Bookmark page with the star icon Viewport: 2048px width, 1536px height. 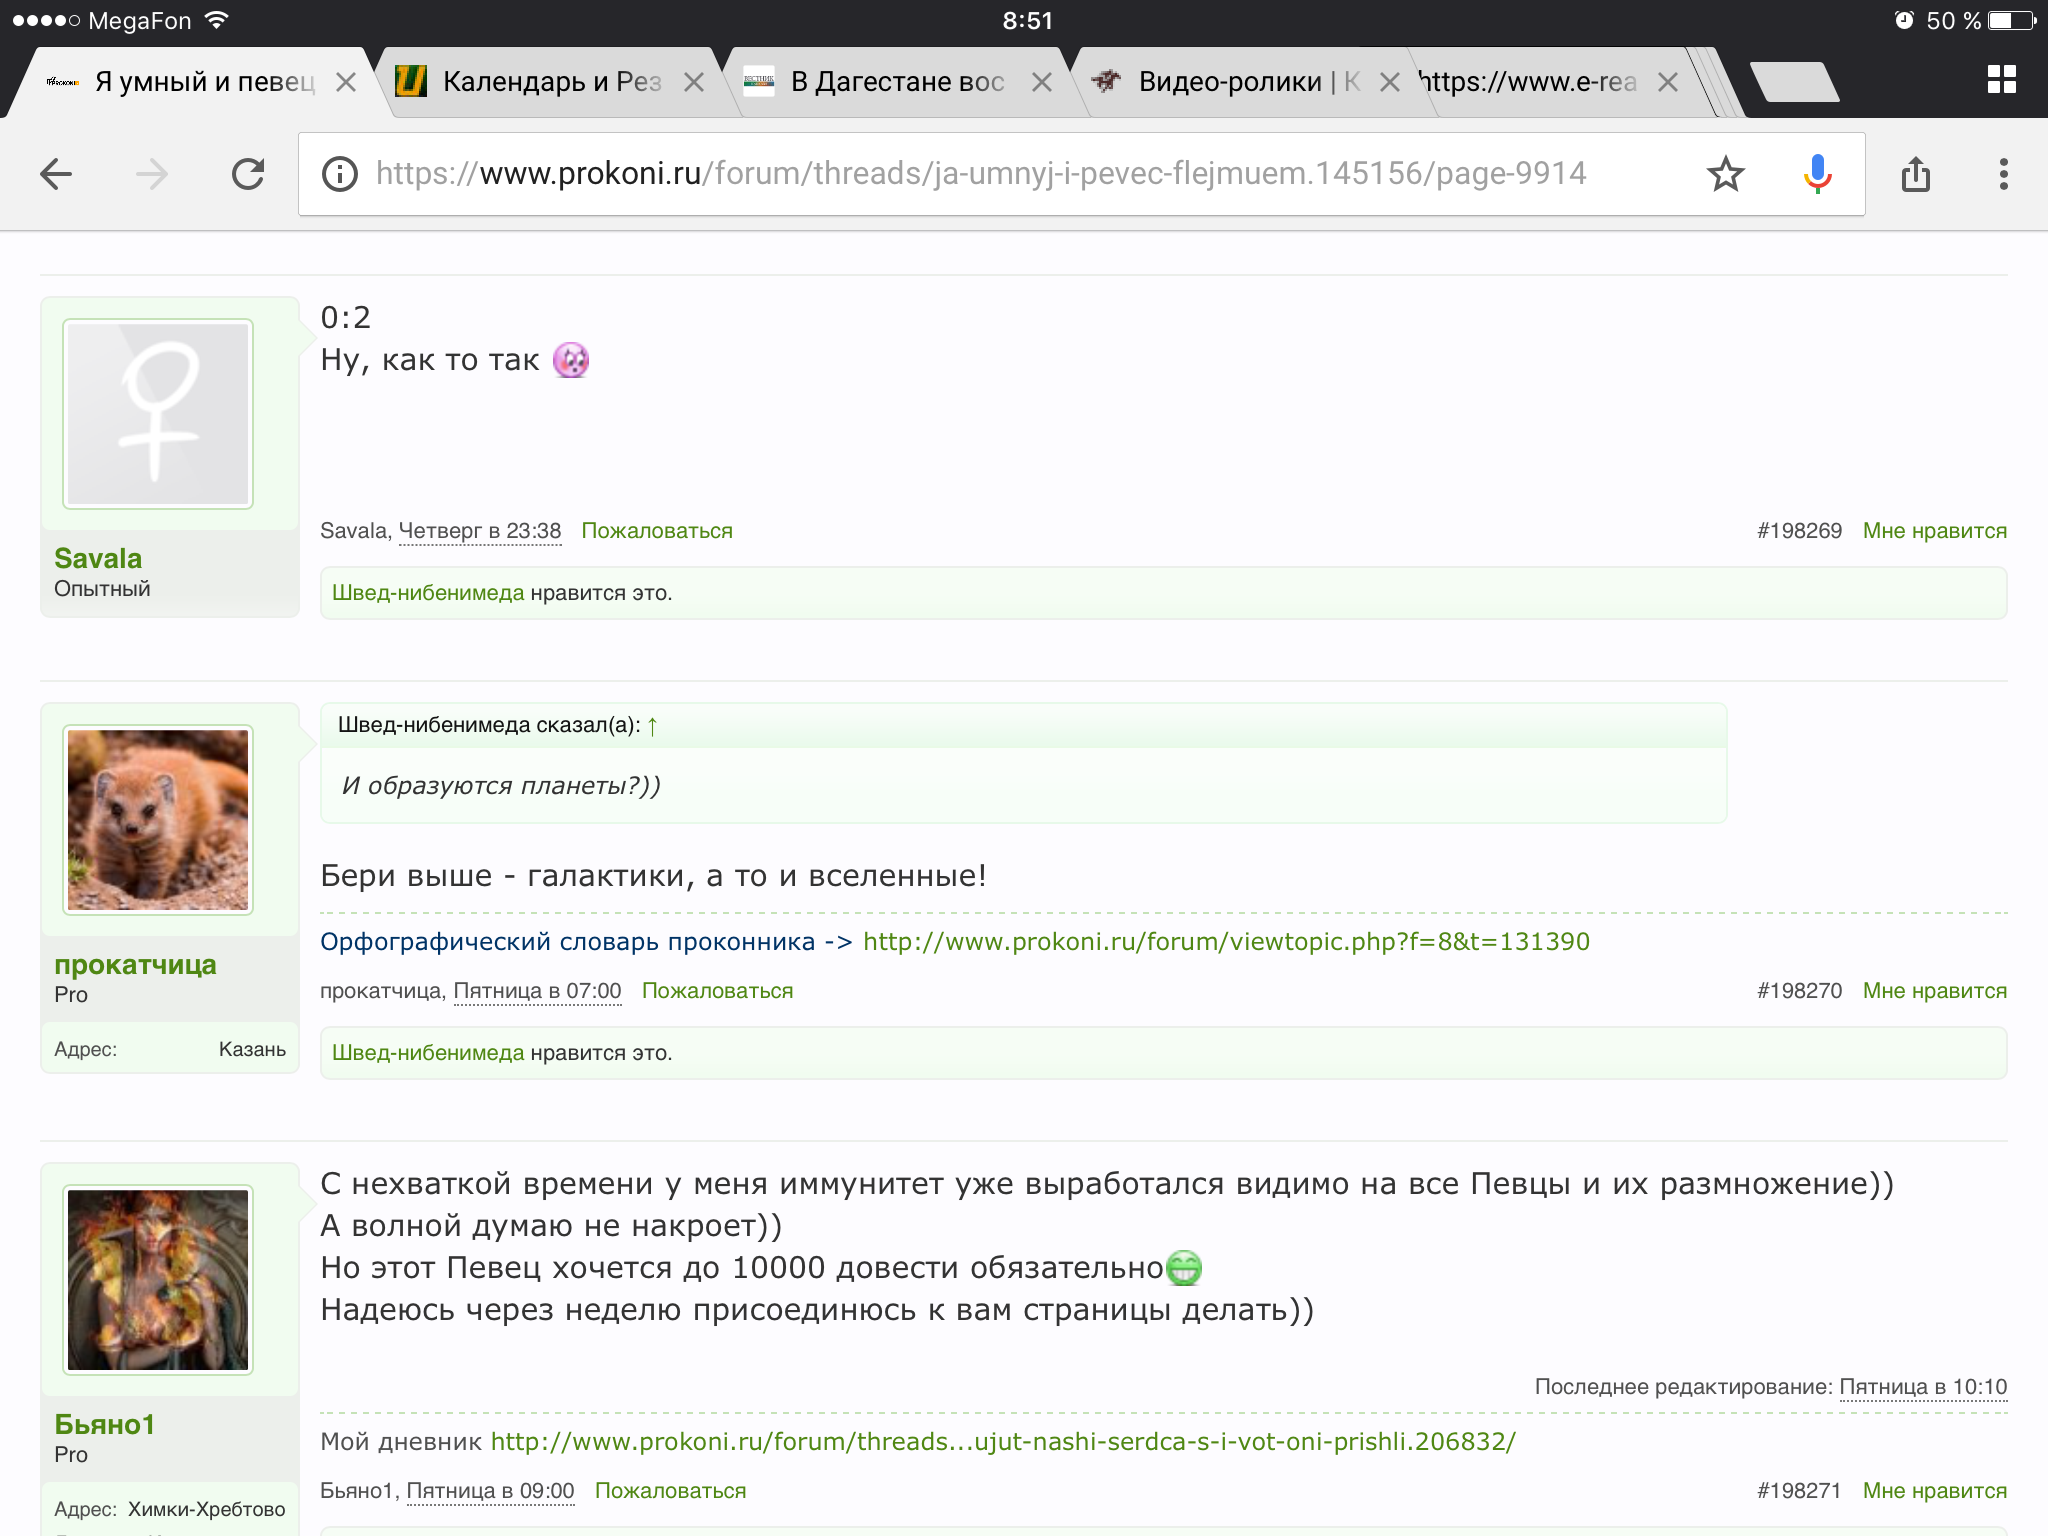1725,174
